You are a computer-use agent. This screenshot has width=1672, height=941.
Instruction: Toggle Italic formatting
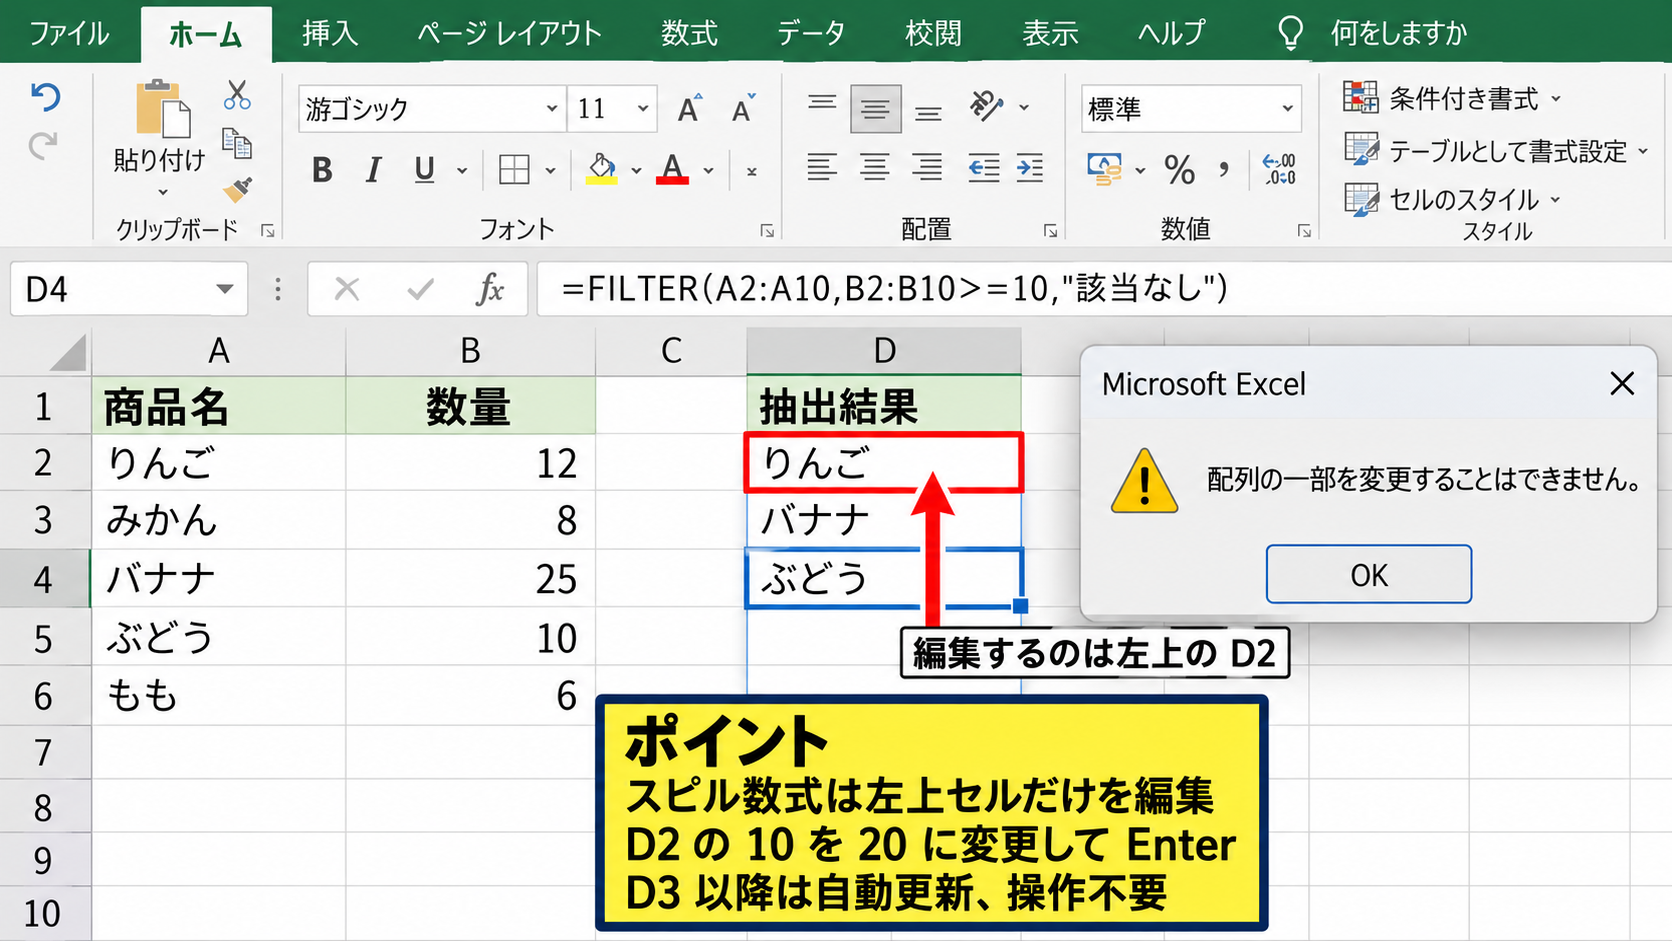(373, 171)
